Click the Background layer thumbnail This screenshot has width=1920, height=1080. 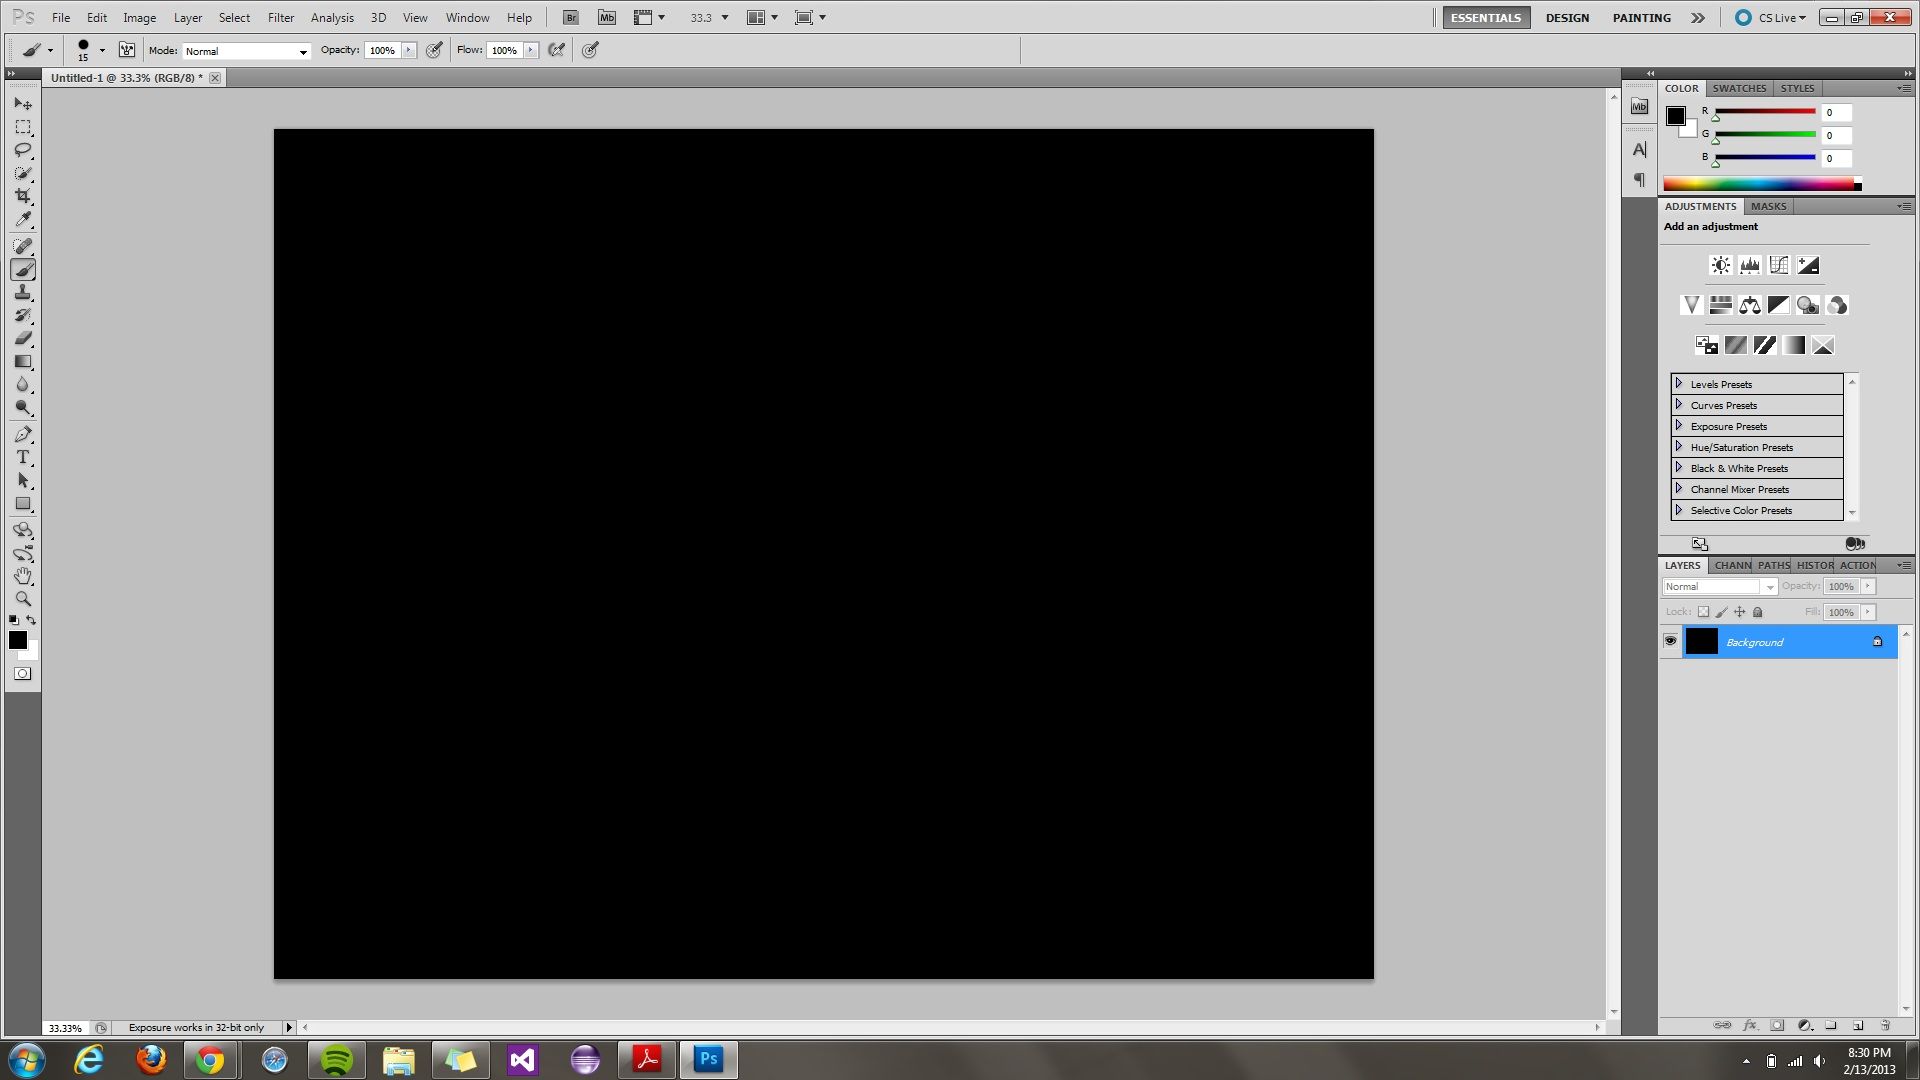click(x=1701, y=642)
